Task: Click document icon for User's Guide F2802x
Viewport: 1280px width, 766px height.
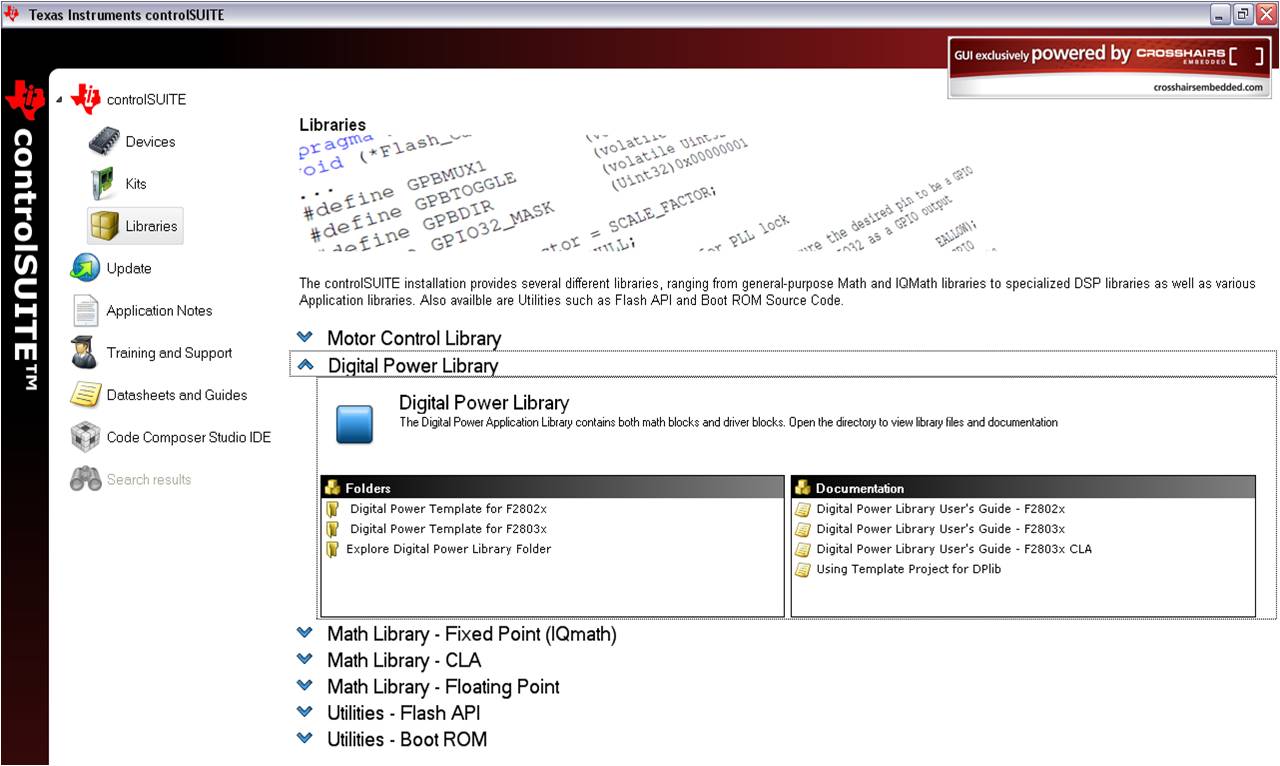Action: point(803,509)
